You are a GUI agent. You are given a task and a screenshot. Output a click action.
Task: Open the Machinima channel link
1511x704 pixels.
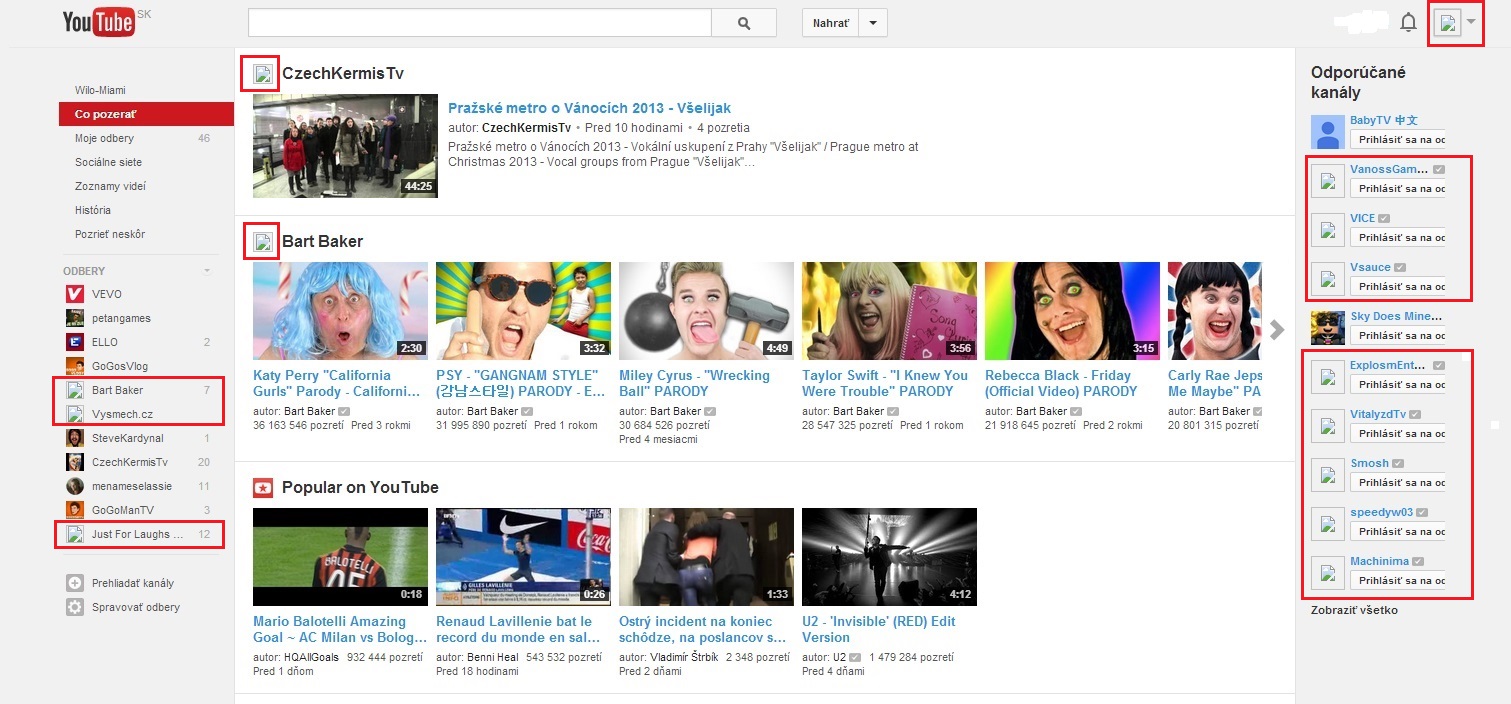(x=1379, y=561)
